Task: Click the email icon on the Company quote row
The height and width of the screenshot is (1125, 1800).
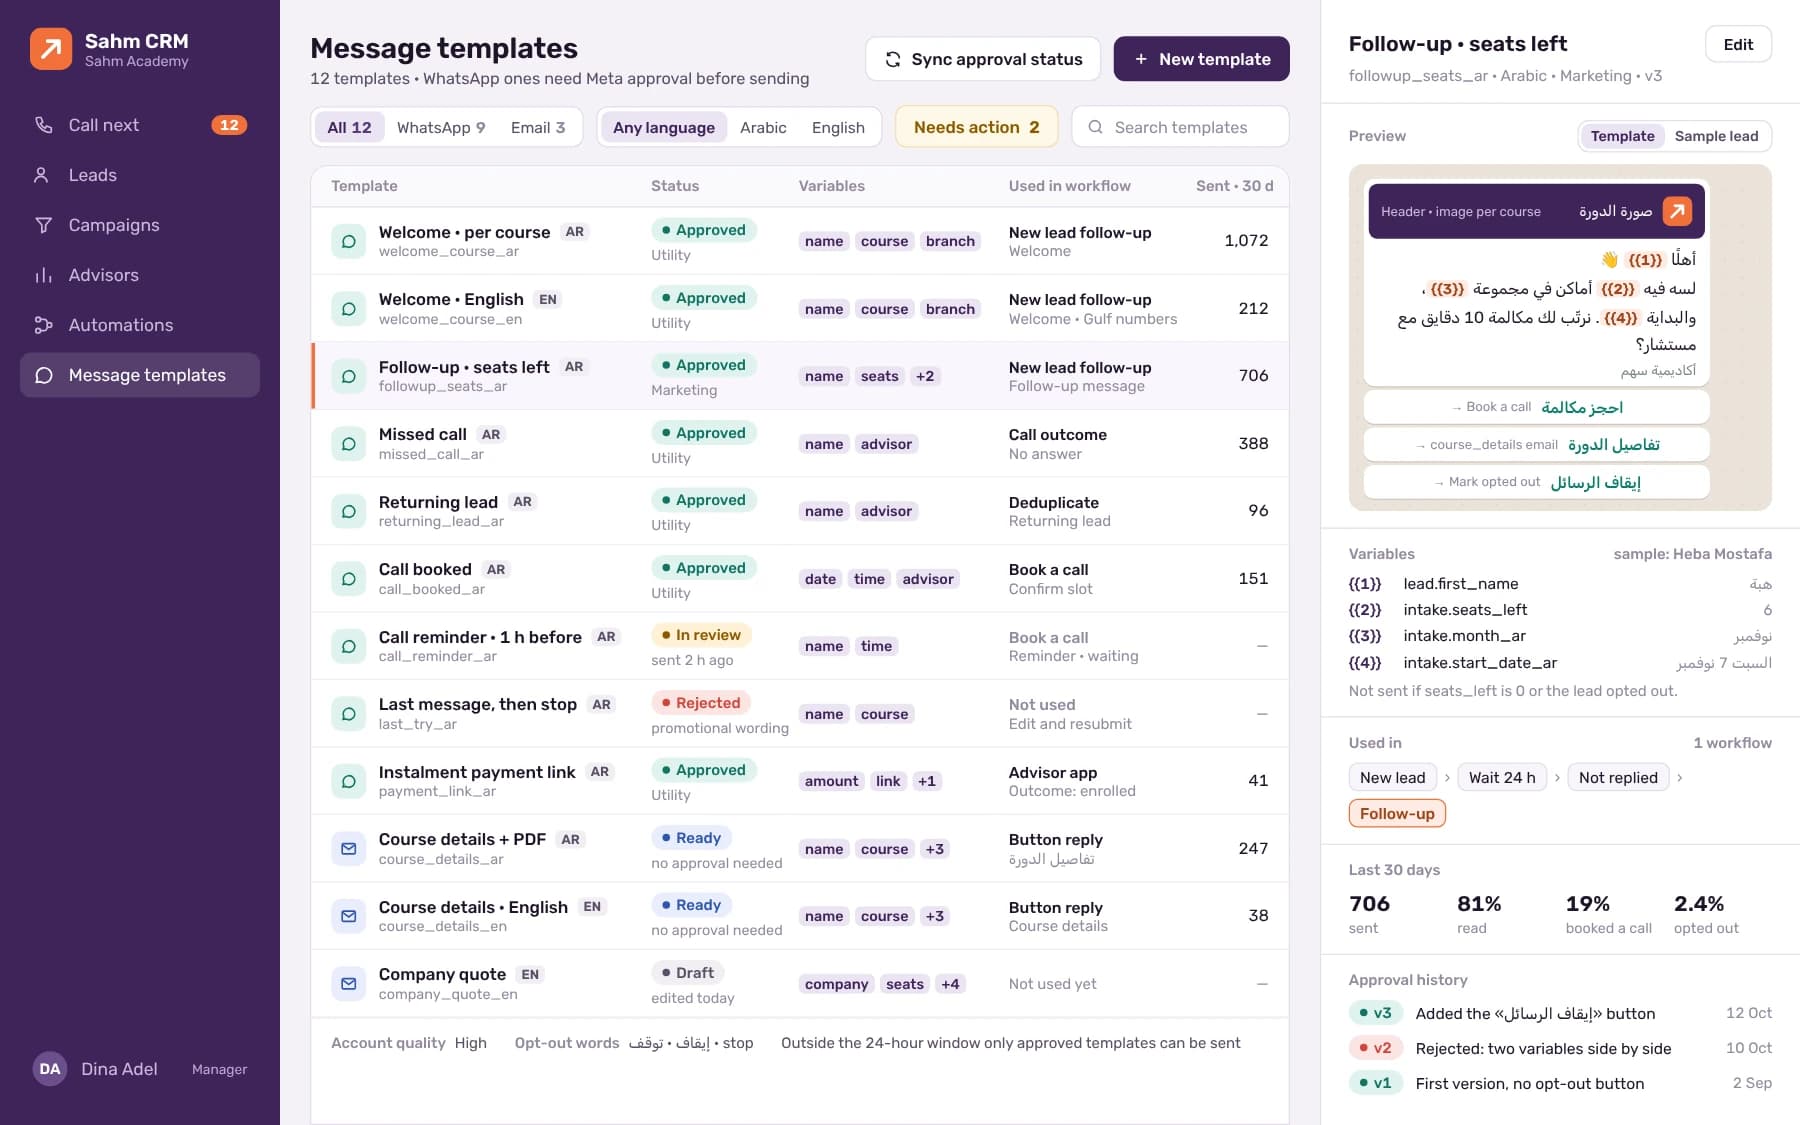Action: pos(348,984)
